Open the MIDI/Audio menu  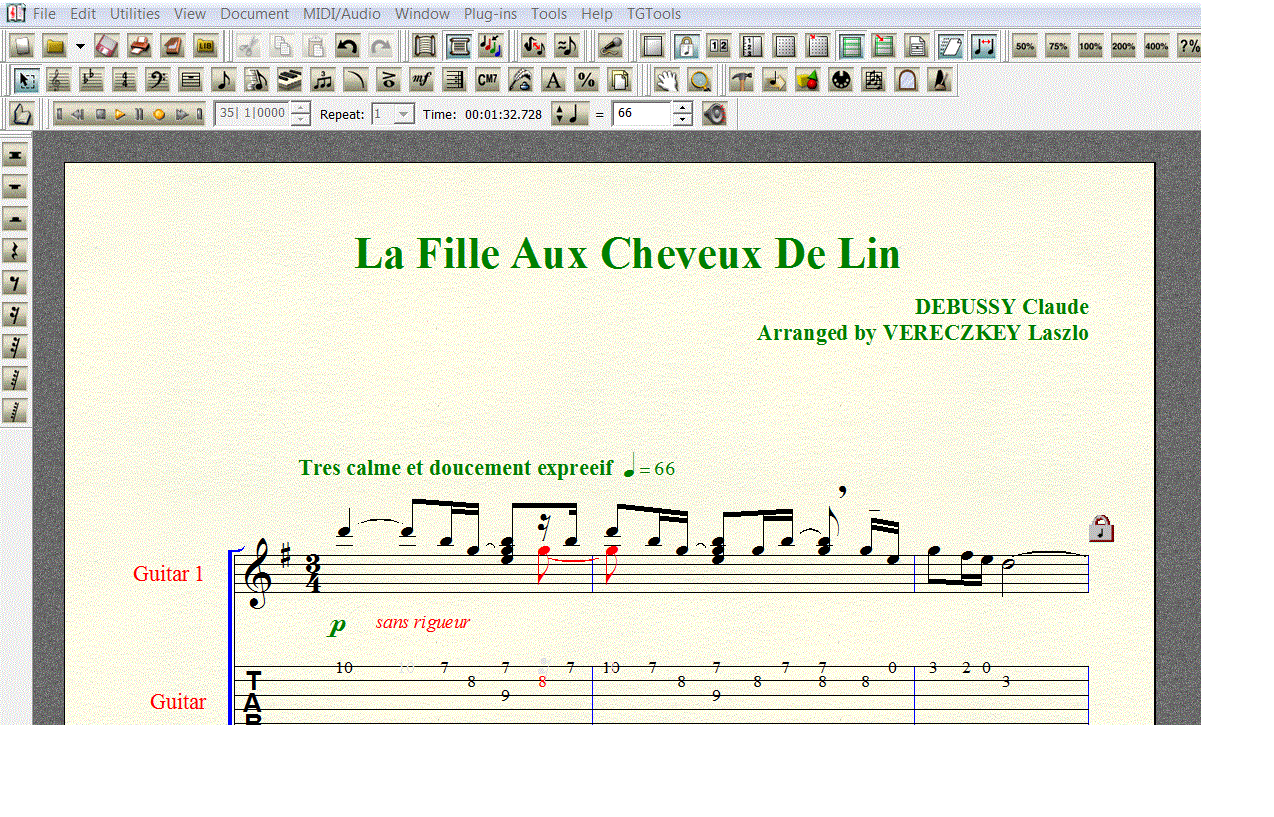tap(342, 14)
